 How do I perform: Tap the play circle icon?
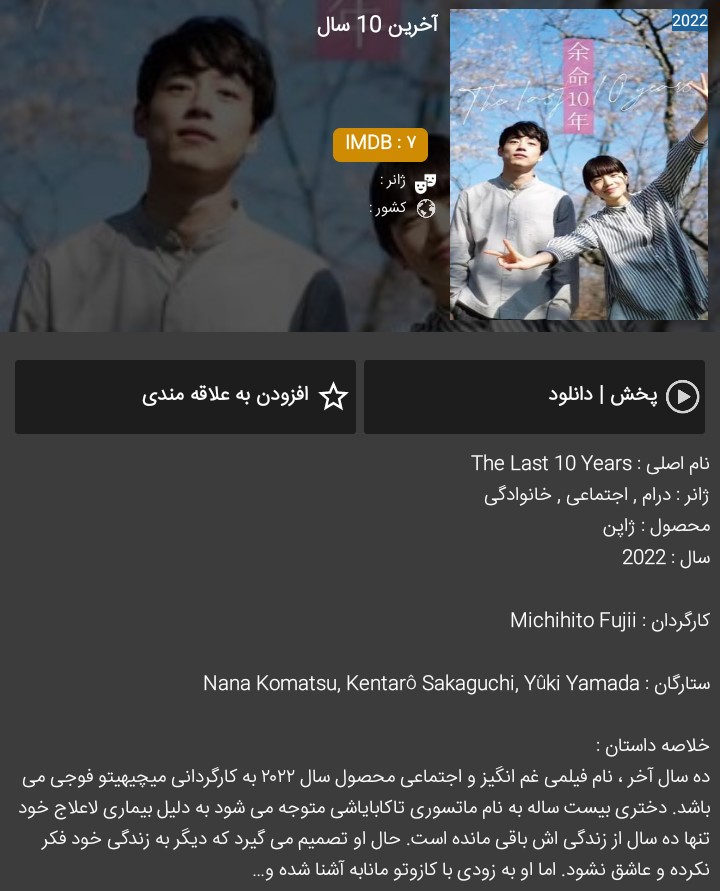682,397
